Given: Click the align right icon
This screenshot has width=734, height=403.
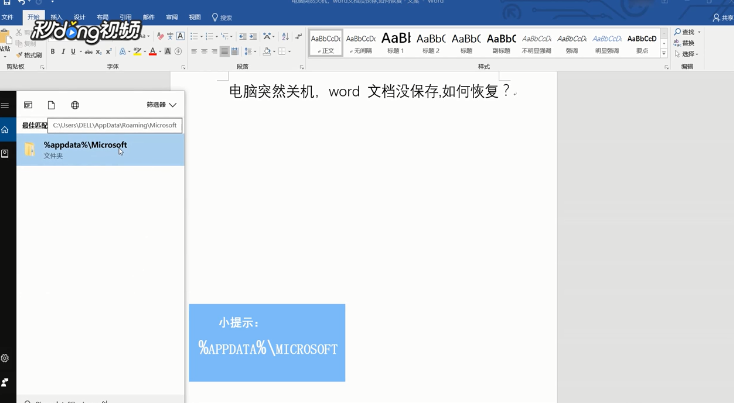Looking at the screenshot, I should (x=214, y=51).
